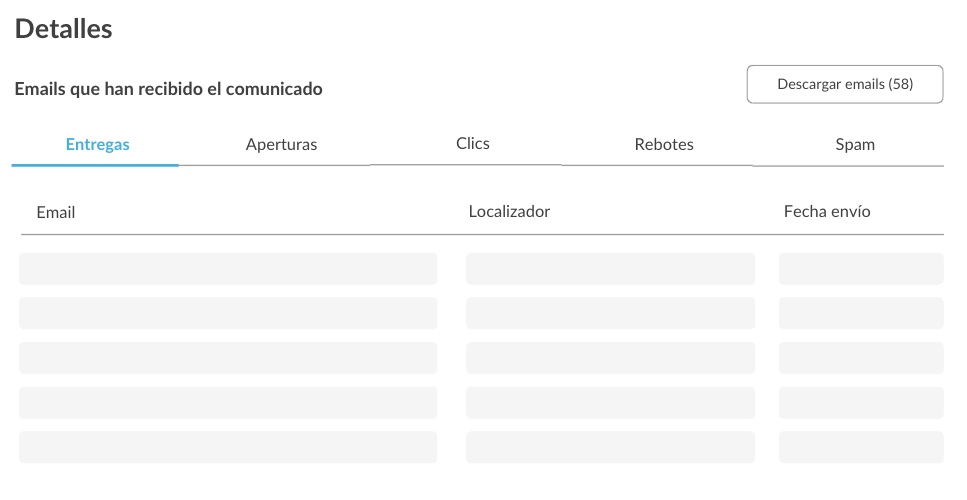Click the Email column header
This screenshot has width=967, height=500.
pyautogui.click(x=56, y=213)
